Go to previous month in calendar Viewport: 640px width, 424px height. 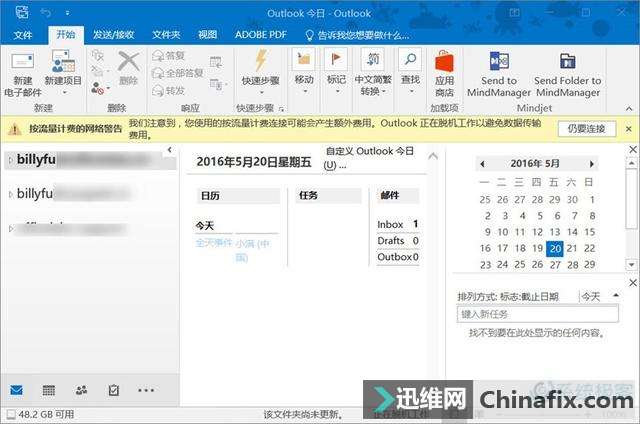coord(482,164)
